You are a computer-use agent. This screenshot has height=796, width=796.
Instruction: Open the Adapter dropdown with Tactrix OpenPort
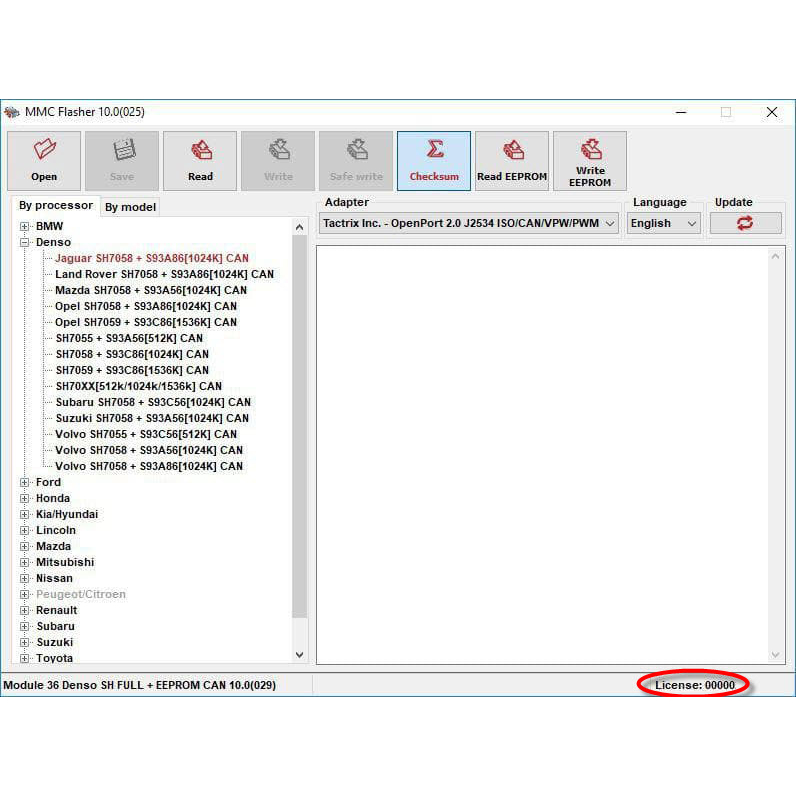click(x=469, y=223)
